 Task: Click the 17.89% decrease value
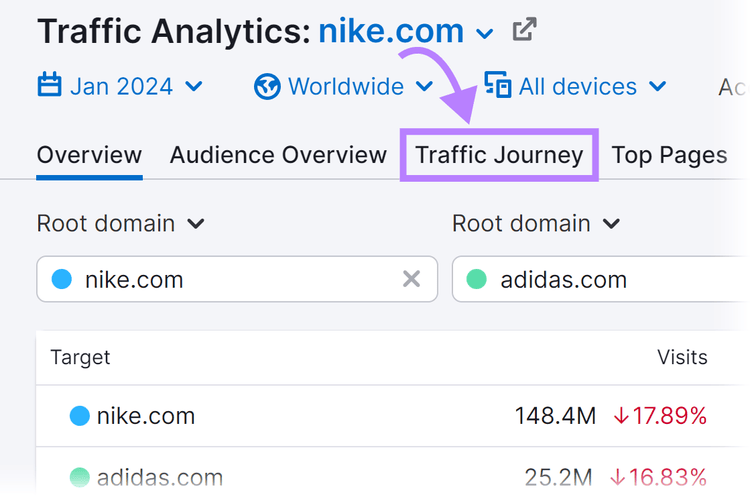click(x=660, y=416)
